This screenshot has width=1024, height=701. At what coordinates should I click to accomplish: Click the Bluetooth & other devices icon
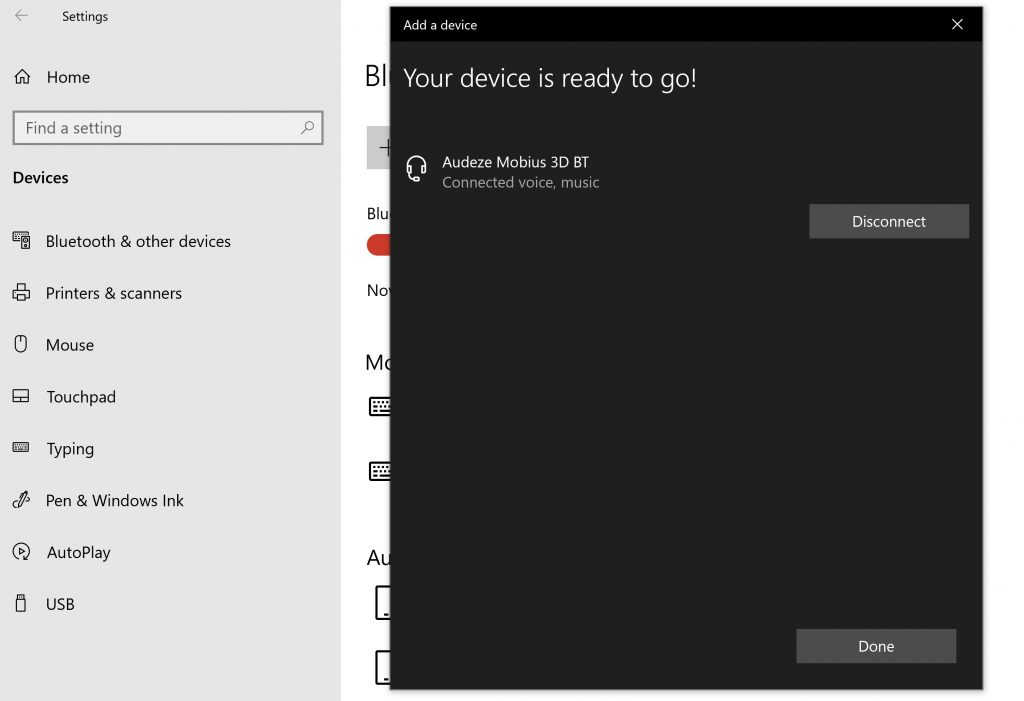(22, 240)
